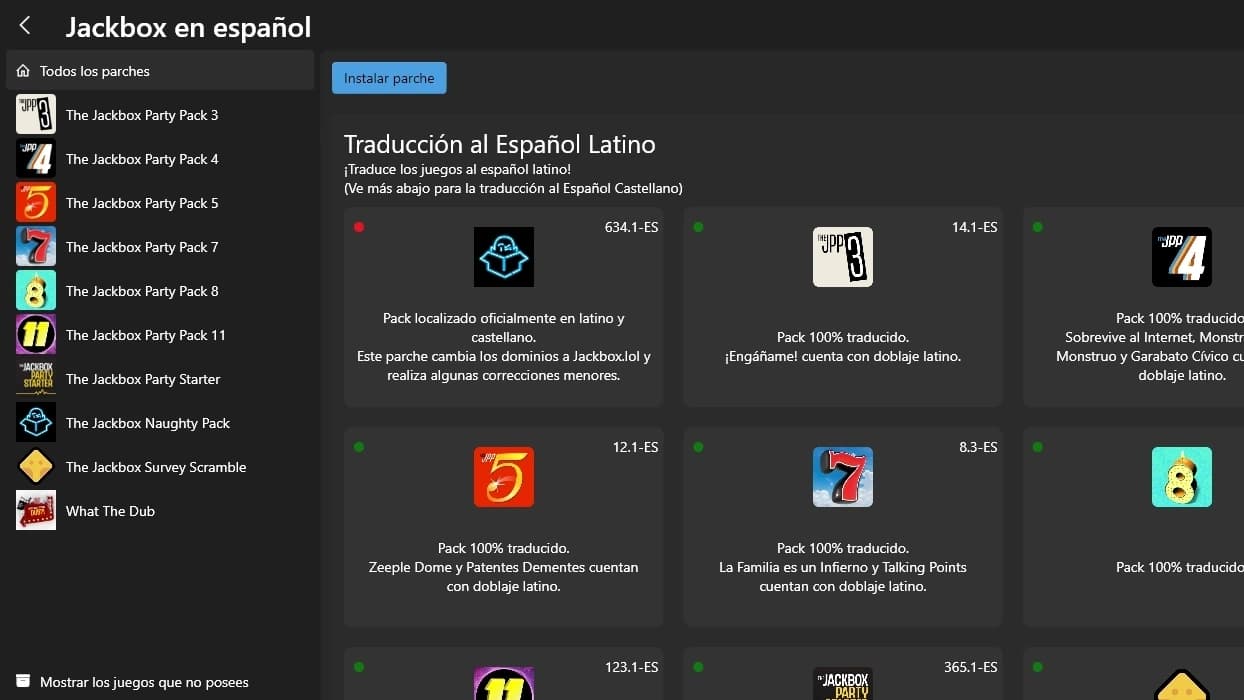Select Todos los parches in sidebar

tap(160, 71)
